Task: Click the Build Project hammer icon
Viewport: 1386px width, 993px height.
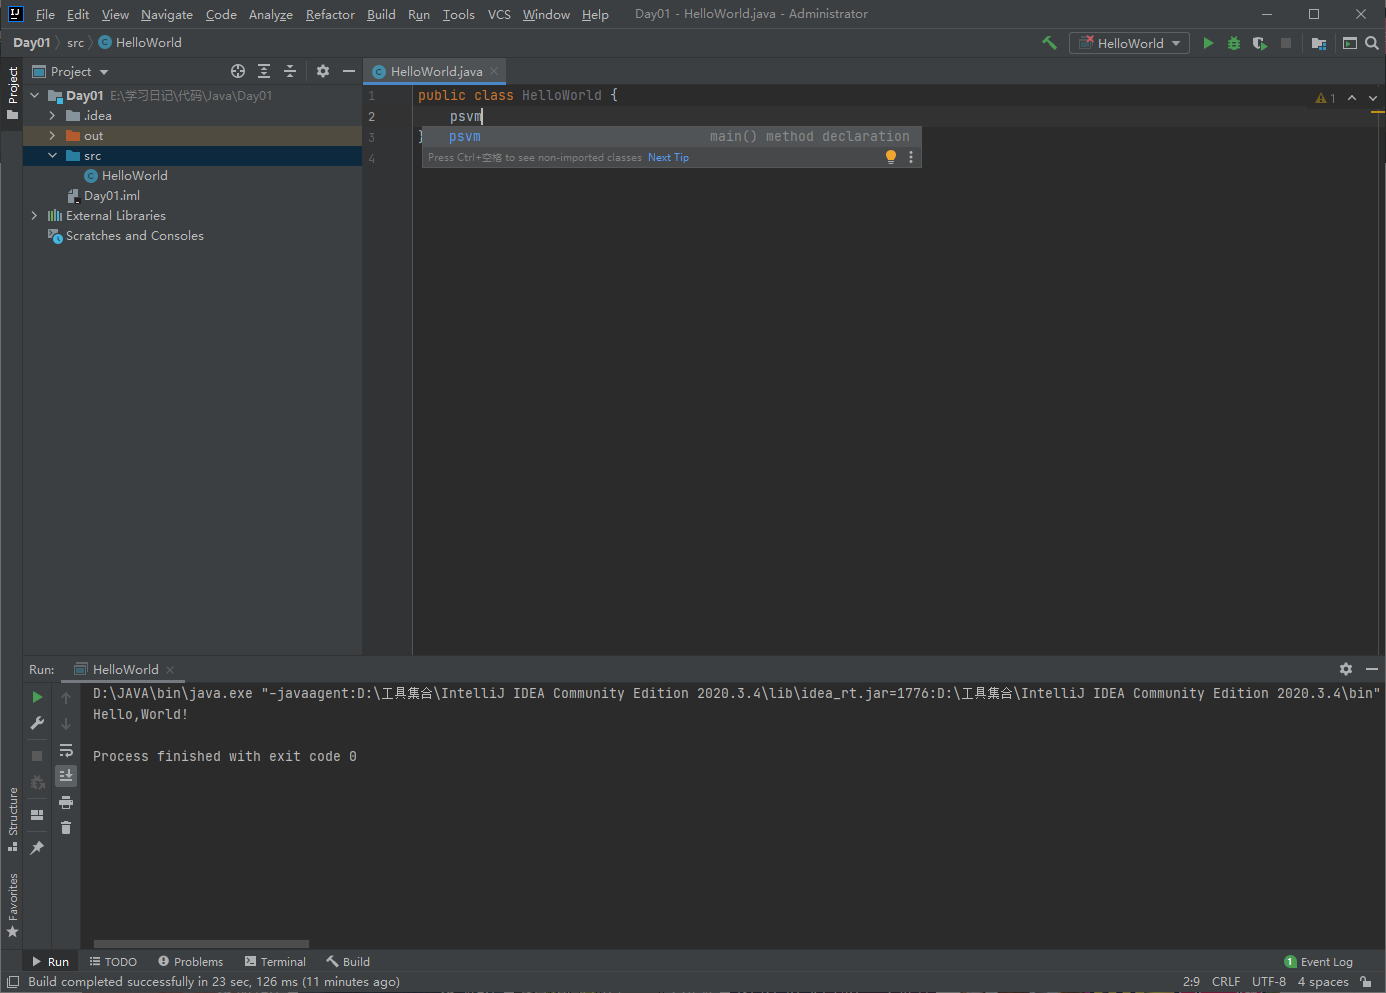Action: (1049, 43)
